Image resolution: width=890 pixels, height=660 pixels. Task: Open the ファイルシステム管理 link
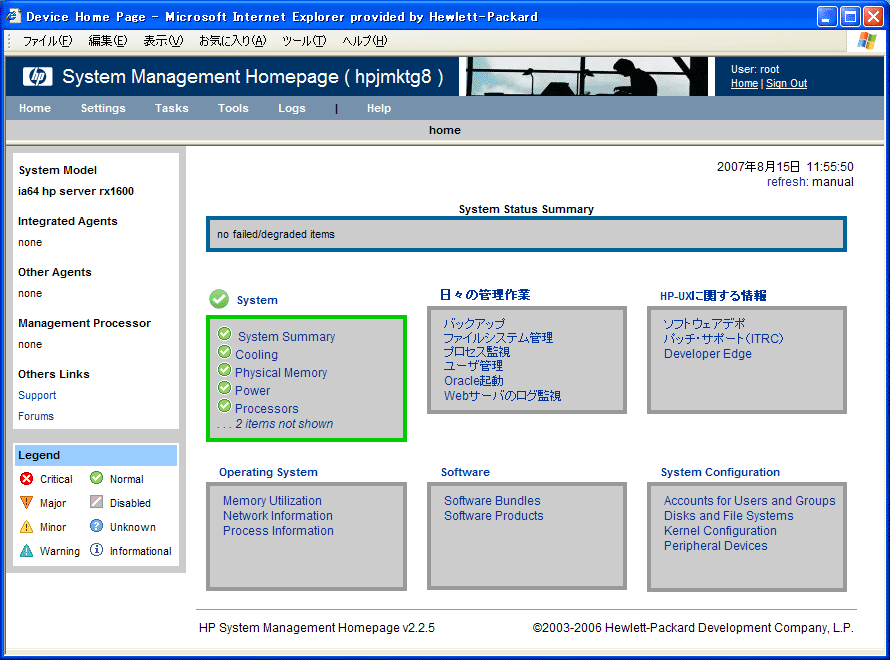click(x=498, y=338)
